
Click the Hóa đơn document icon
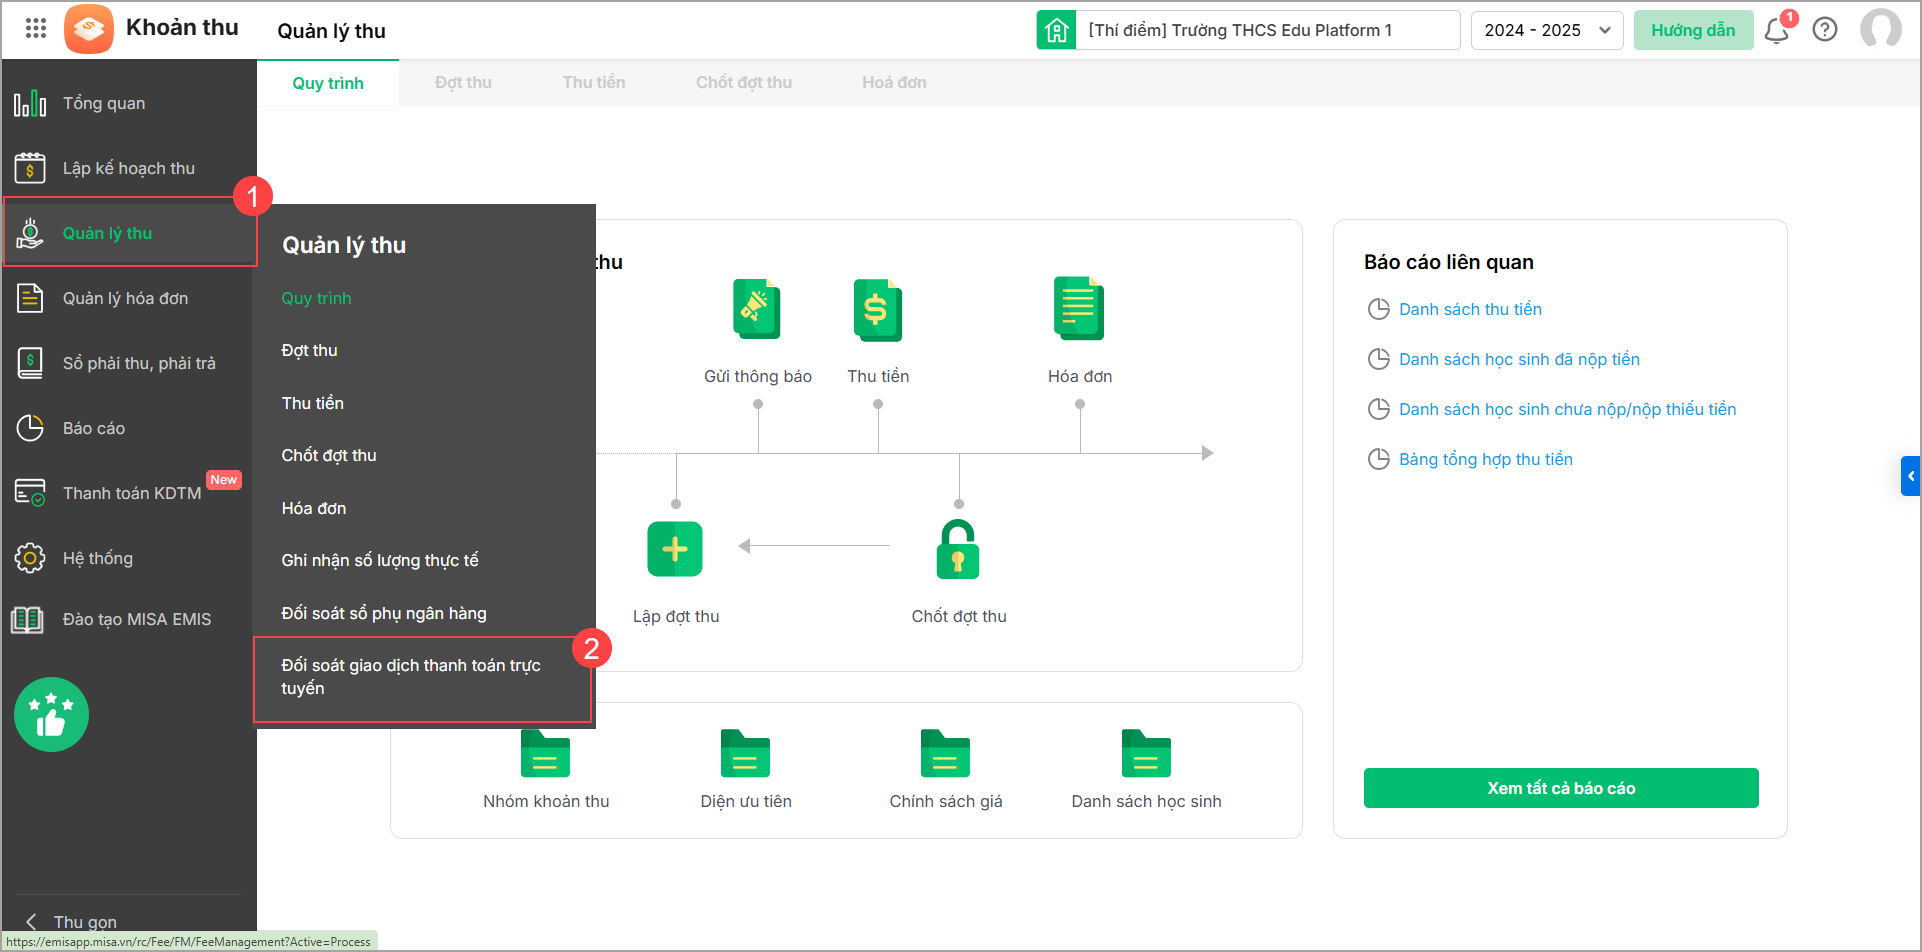[x=1079, y=309]
